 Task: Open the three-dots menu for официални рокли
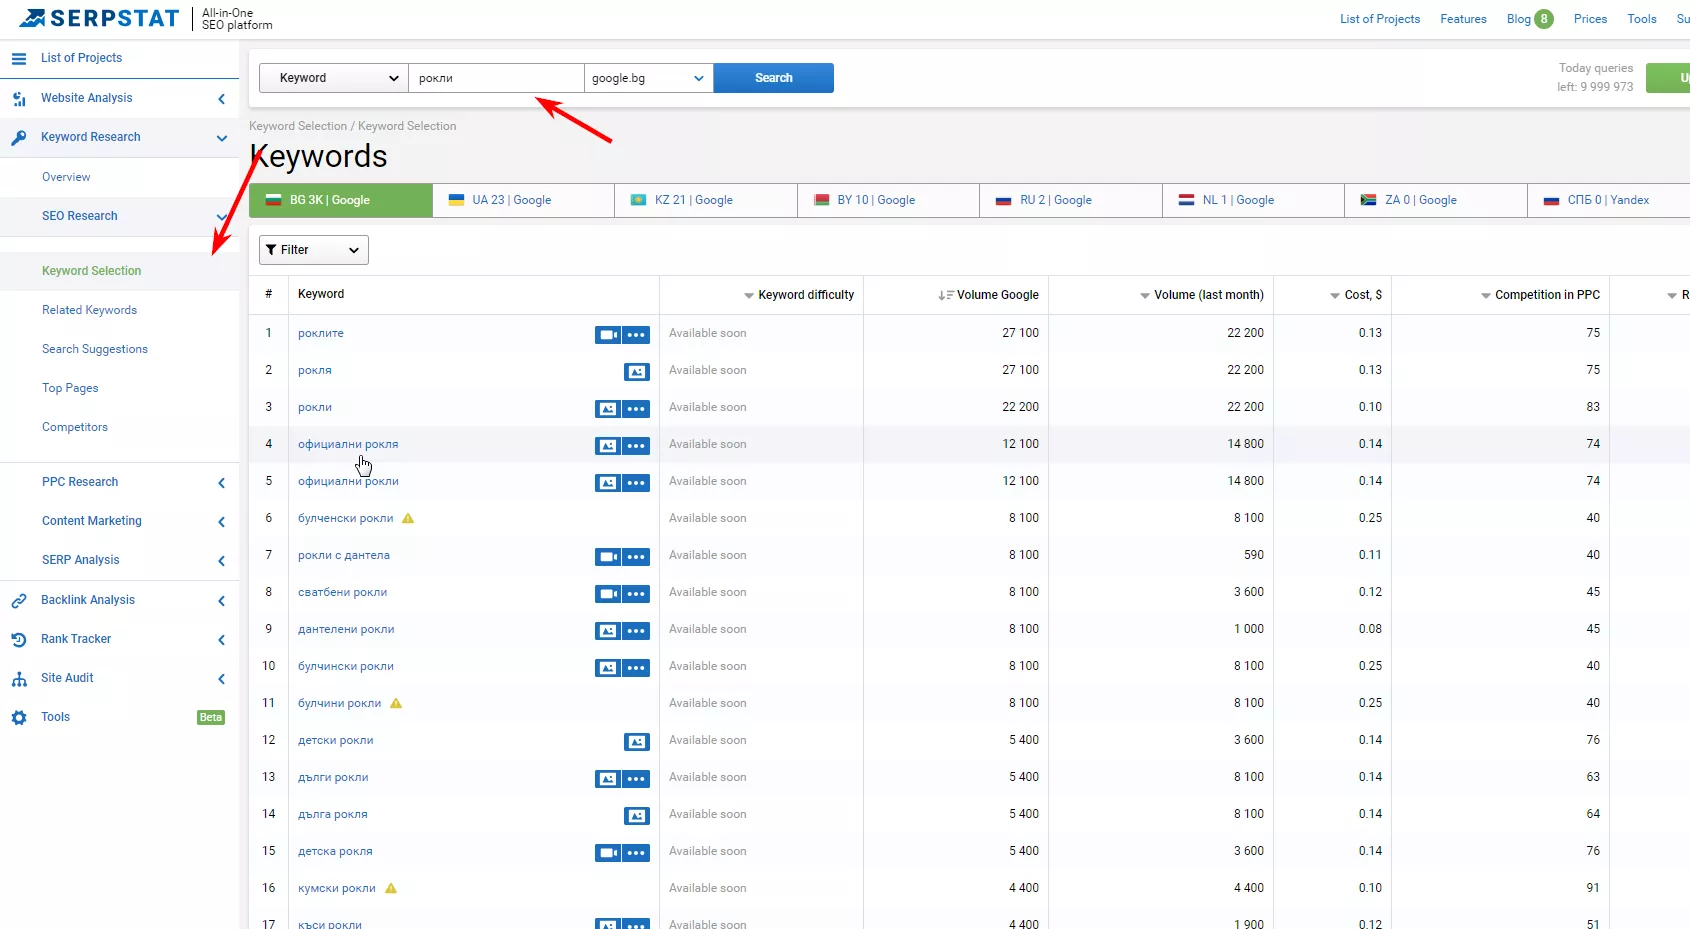pos(636,483)
